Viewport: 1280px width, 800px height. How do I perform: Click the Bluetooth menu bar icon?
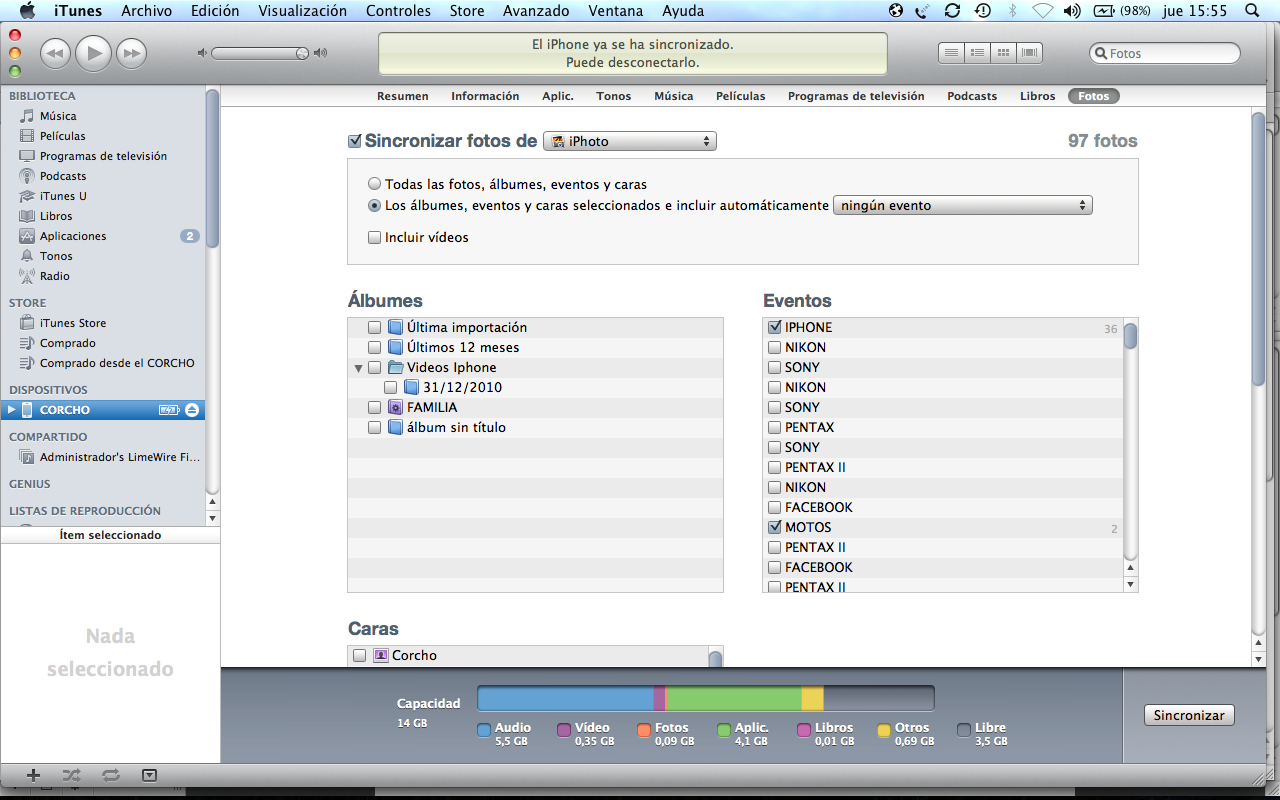pos(1012,11)
